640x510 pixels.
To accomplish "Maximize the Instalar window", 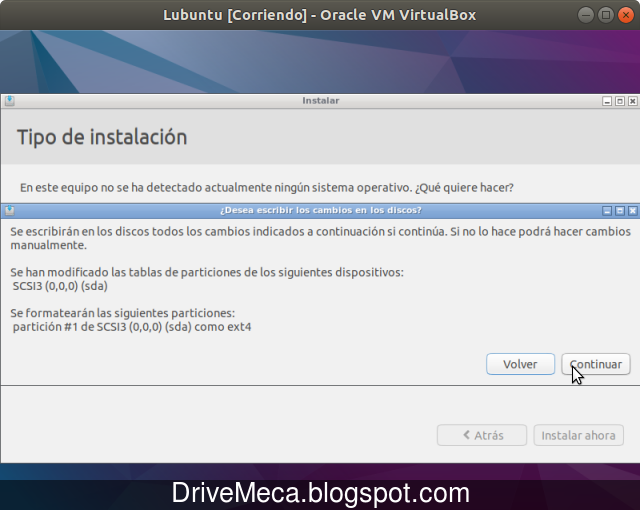I will [620, 101].
